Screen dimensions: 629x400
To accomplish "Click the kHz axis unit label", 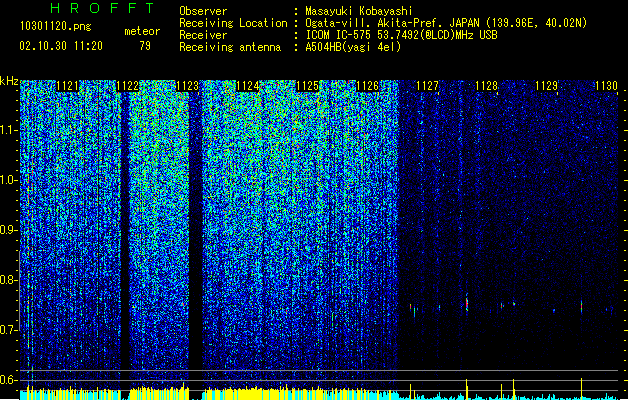I will pos(9,81).
